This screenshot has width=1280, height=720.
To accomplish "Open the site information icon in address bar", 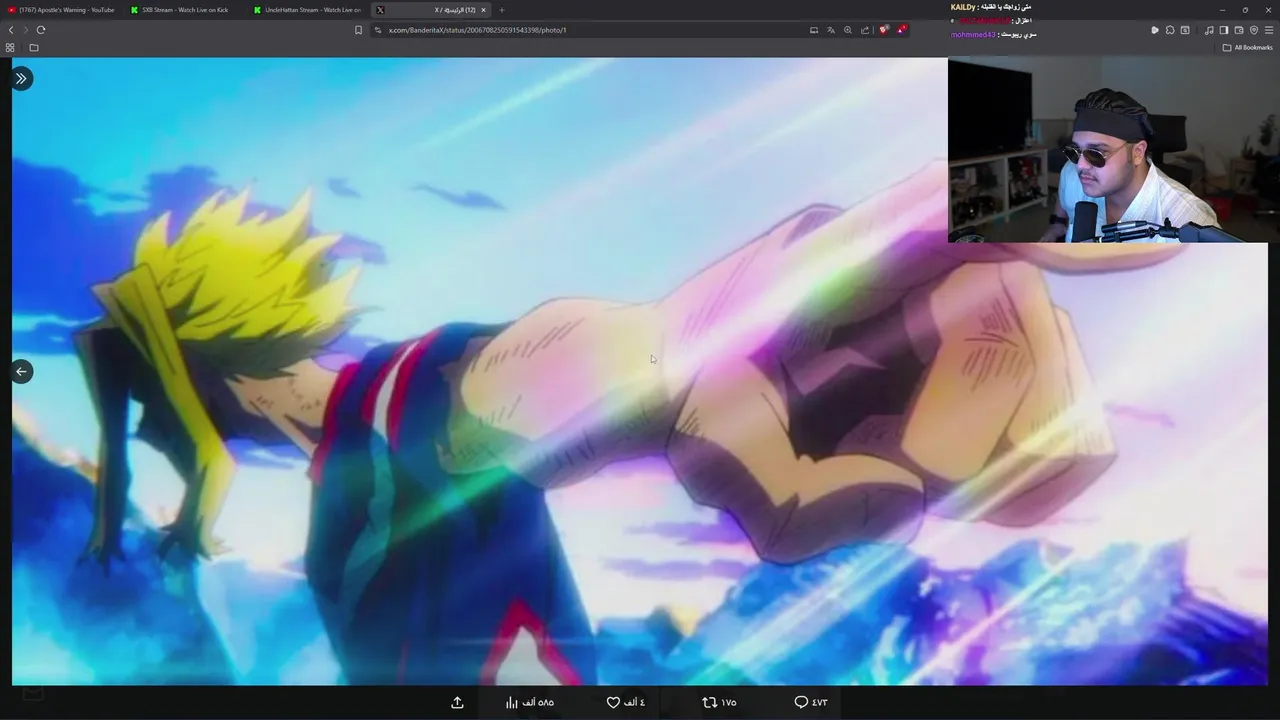I will (x=378, y=30).
